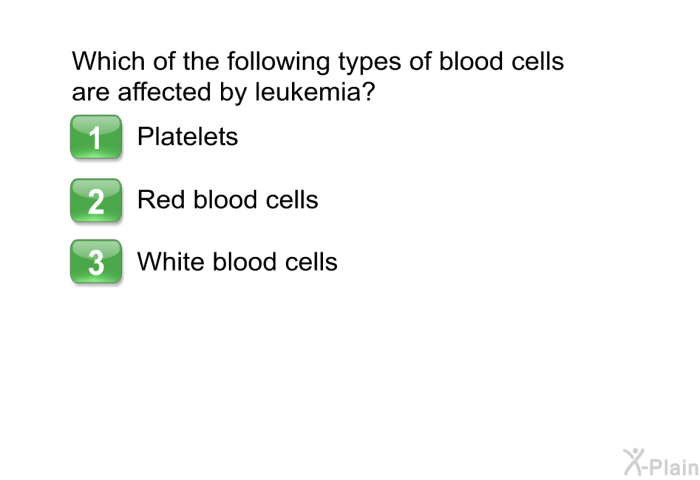
Task: Click the word leukemia in the question
Action: [x=306, y=92]
